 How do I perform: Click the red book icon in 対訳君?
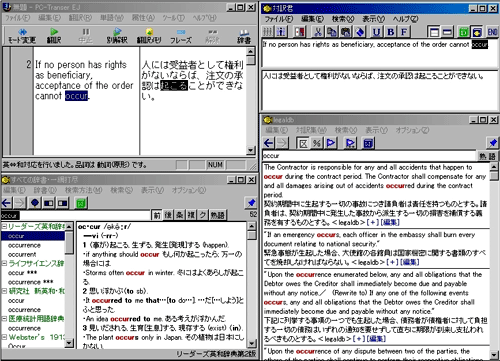300,32
